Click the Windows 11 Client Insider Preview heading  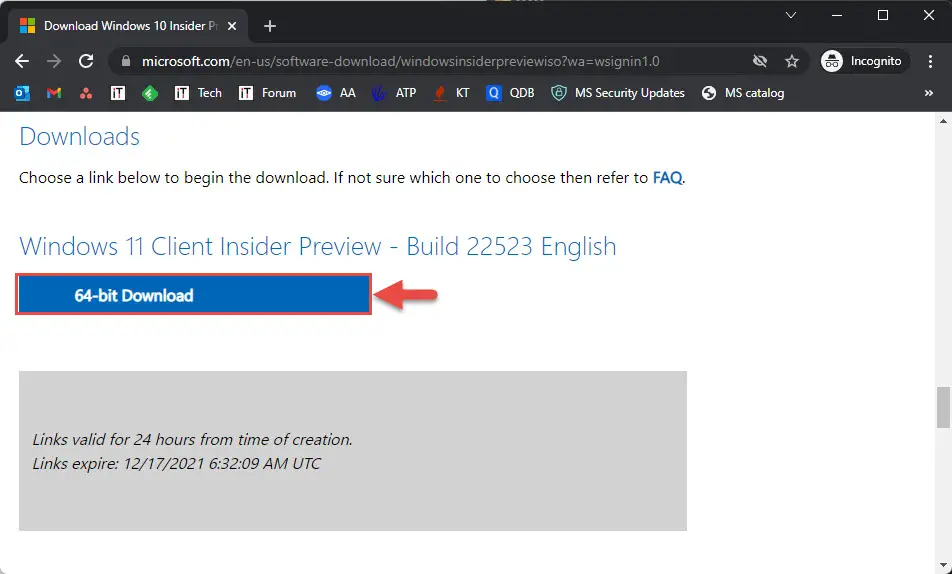pos(318,247)
